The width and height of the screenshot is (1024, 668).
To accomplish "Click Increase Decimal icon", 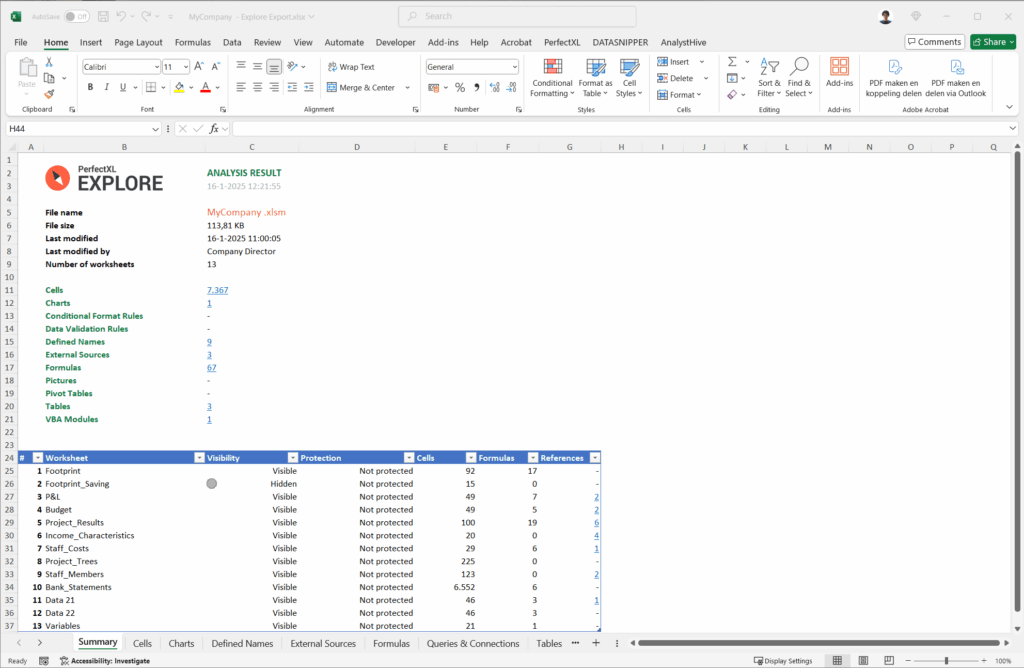I will coord(494,87).
